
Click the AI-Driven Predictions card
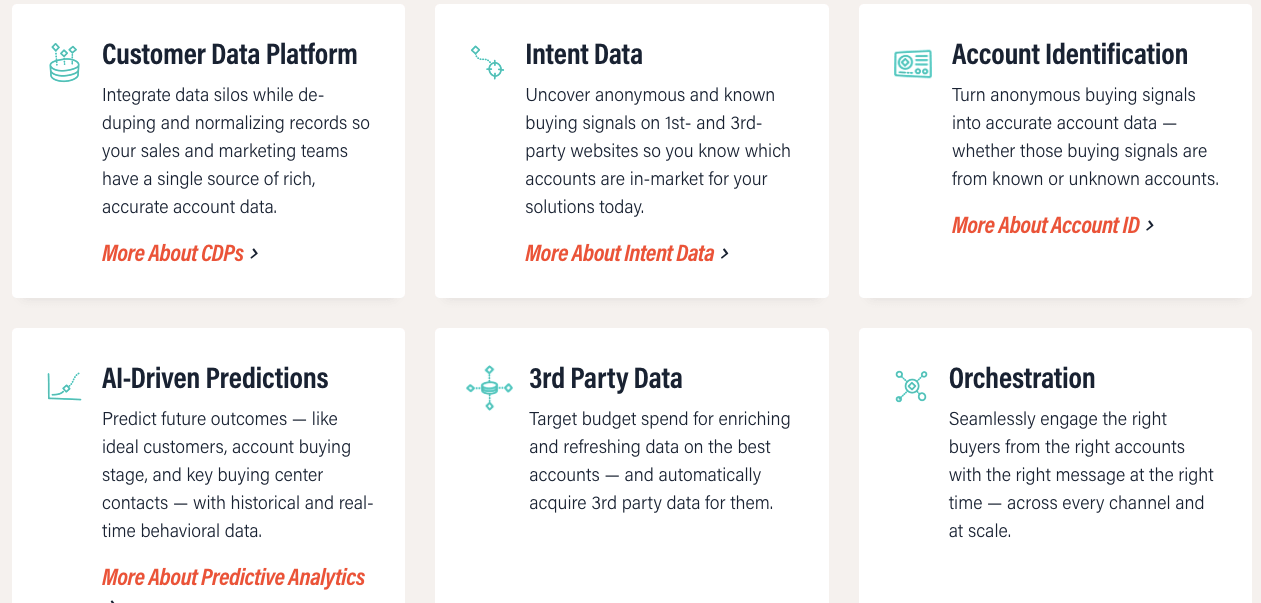tap(207, 465)
